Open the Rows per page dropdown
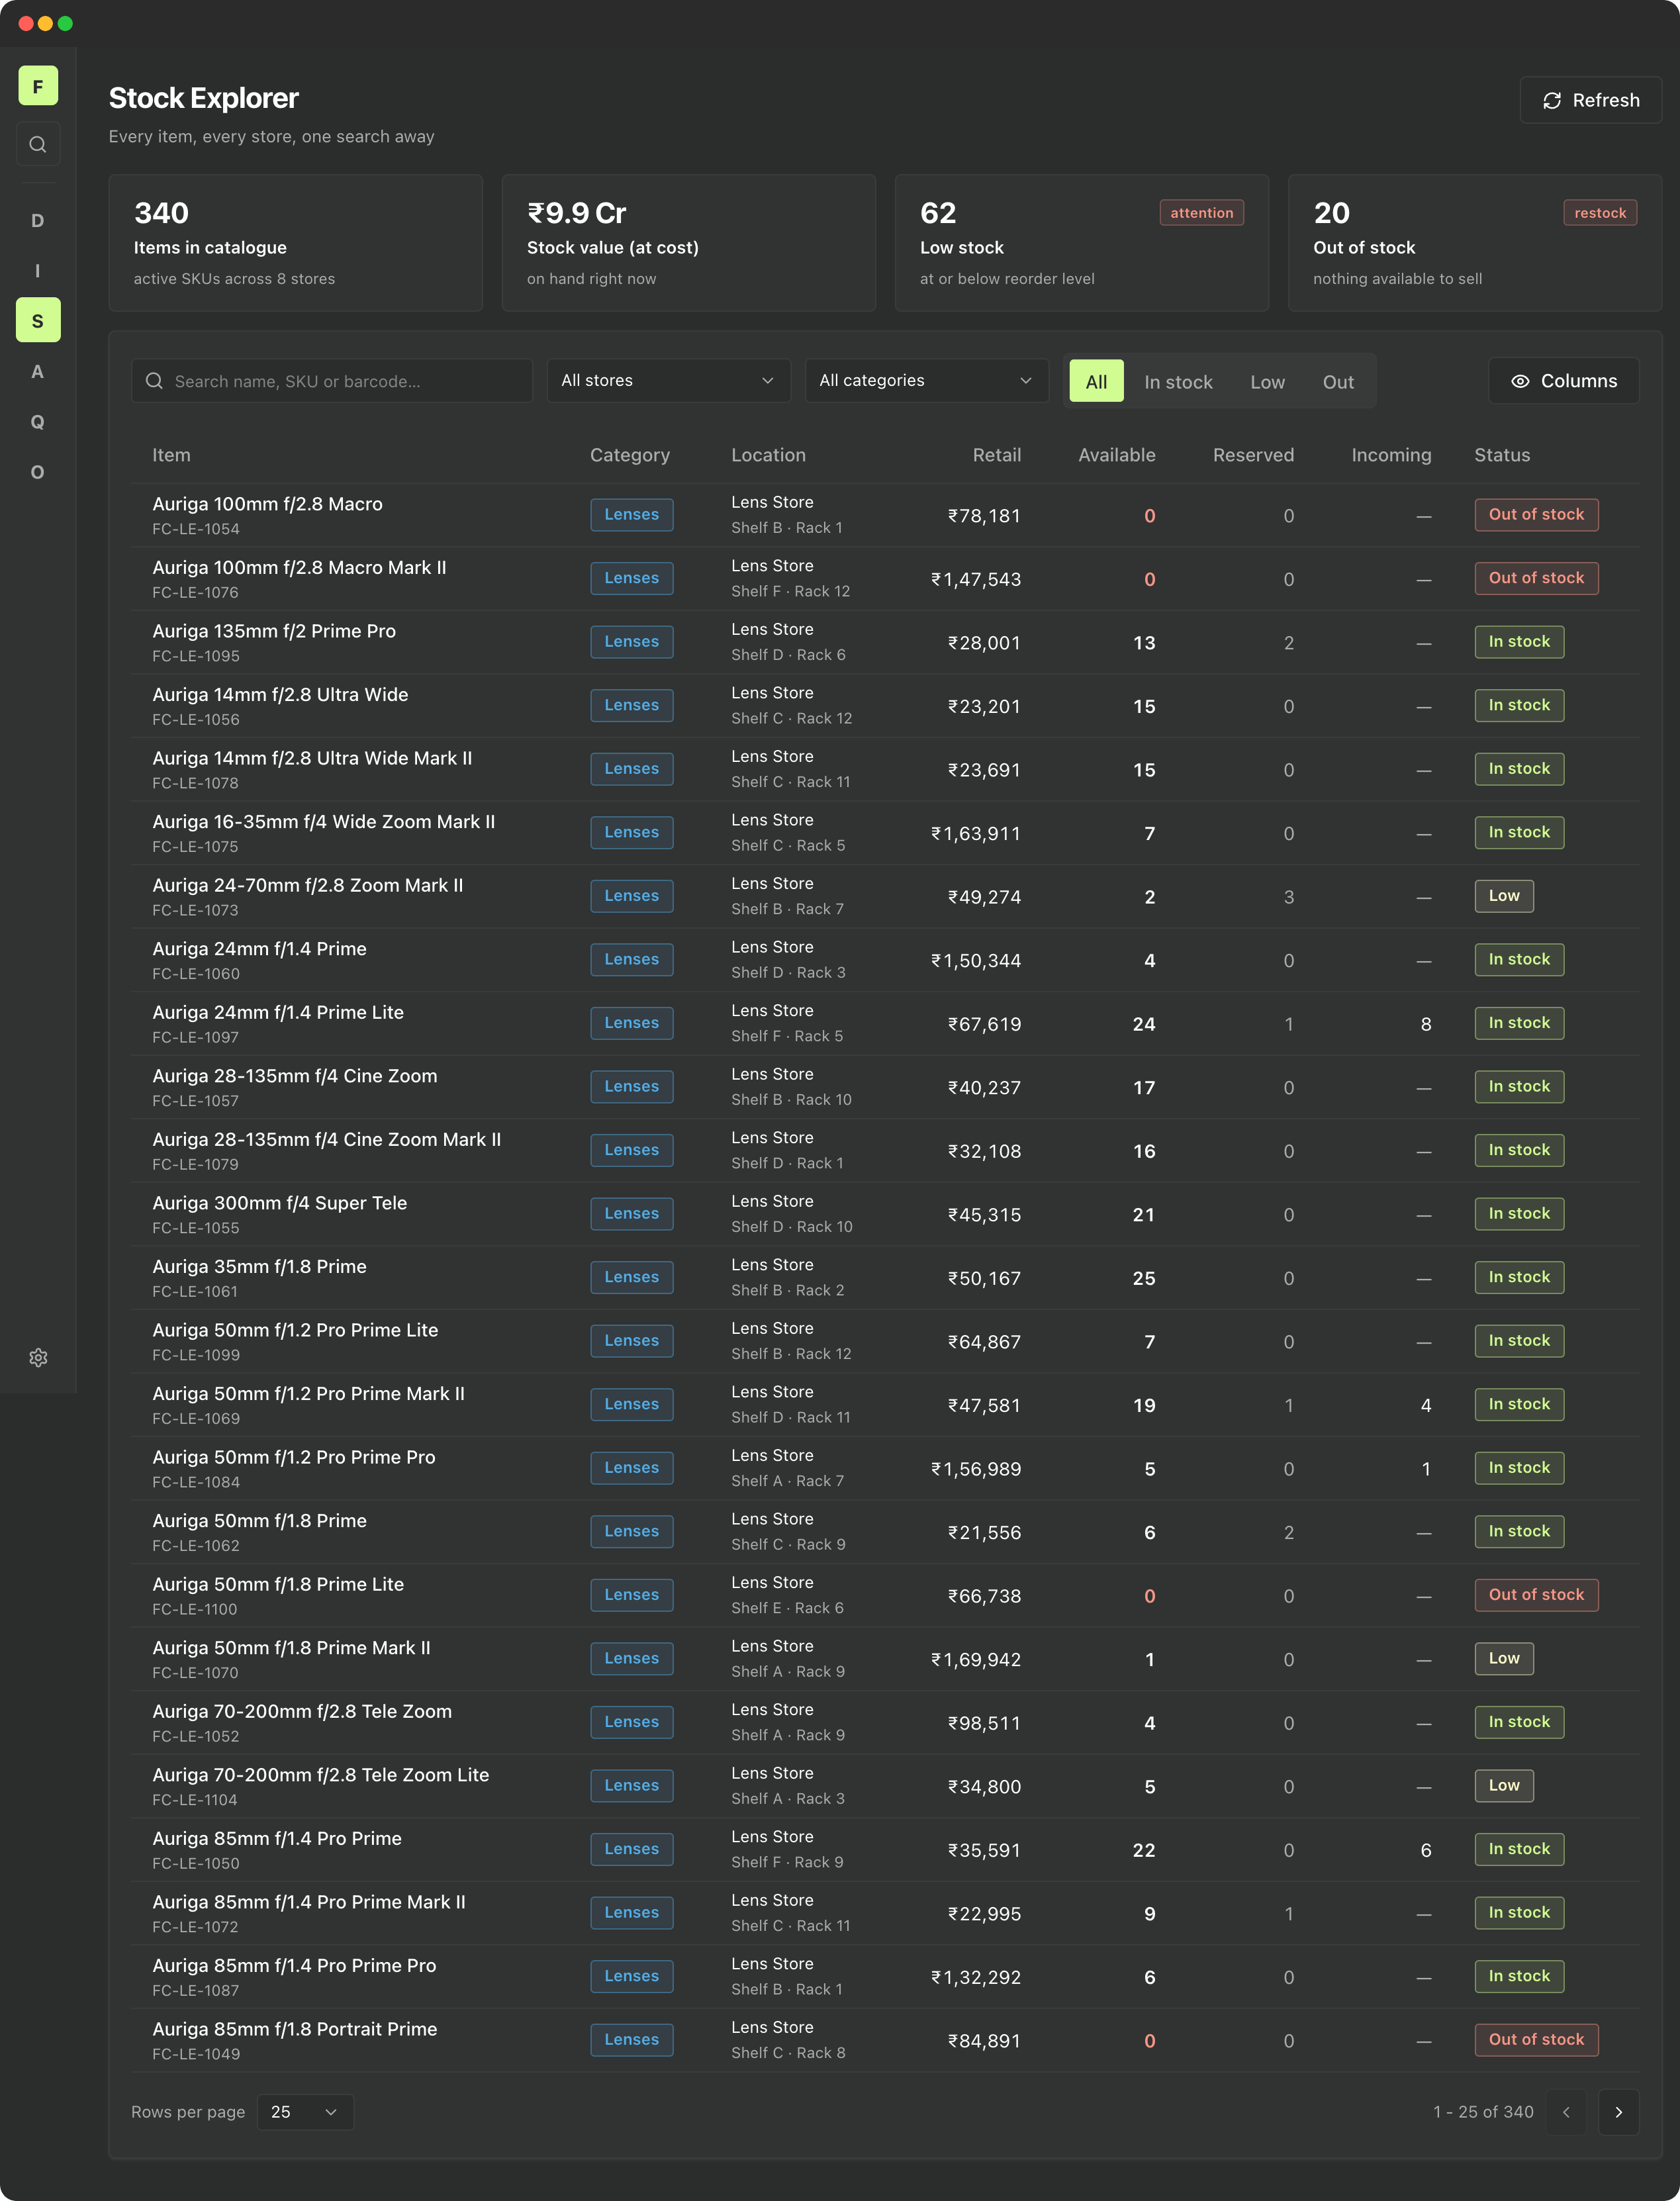The image size is (1680, 2201). click(x=305, y=2112)
